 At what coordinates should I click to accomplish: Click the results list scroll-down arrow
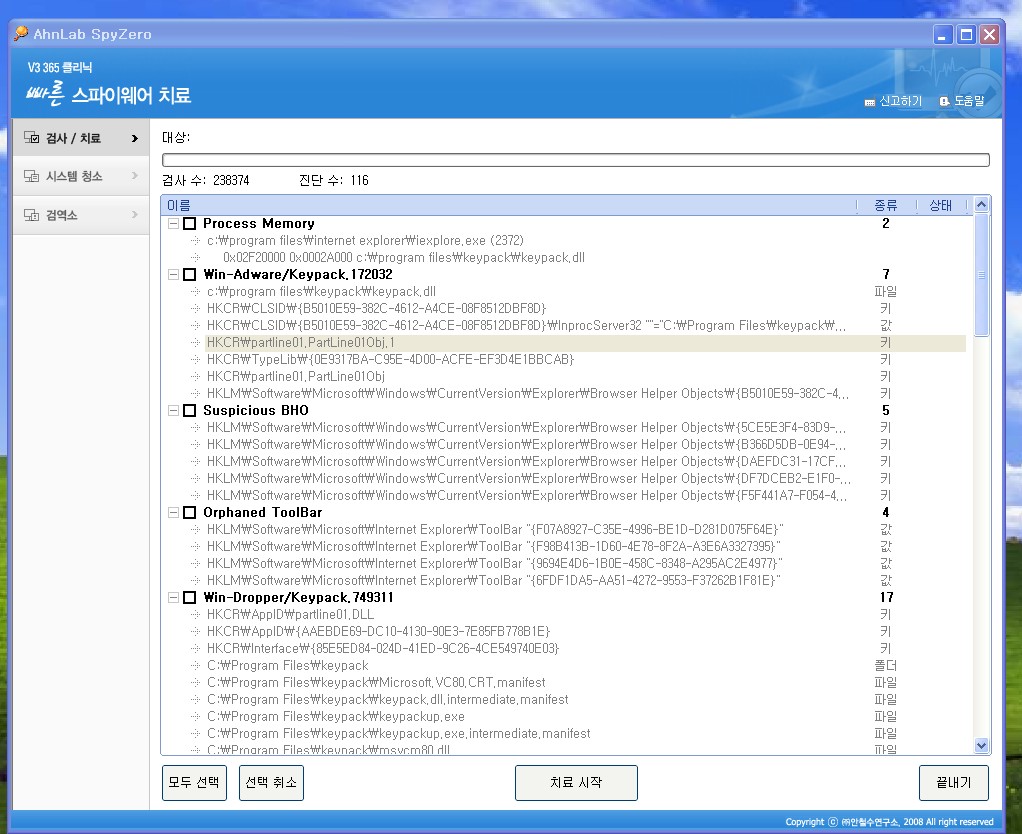982,745
